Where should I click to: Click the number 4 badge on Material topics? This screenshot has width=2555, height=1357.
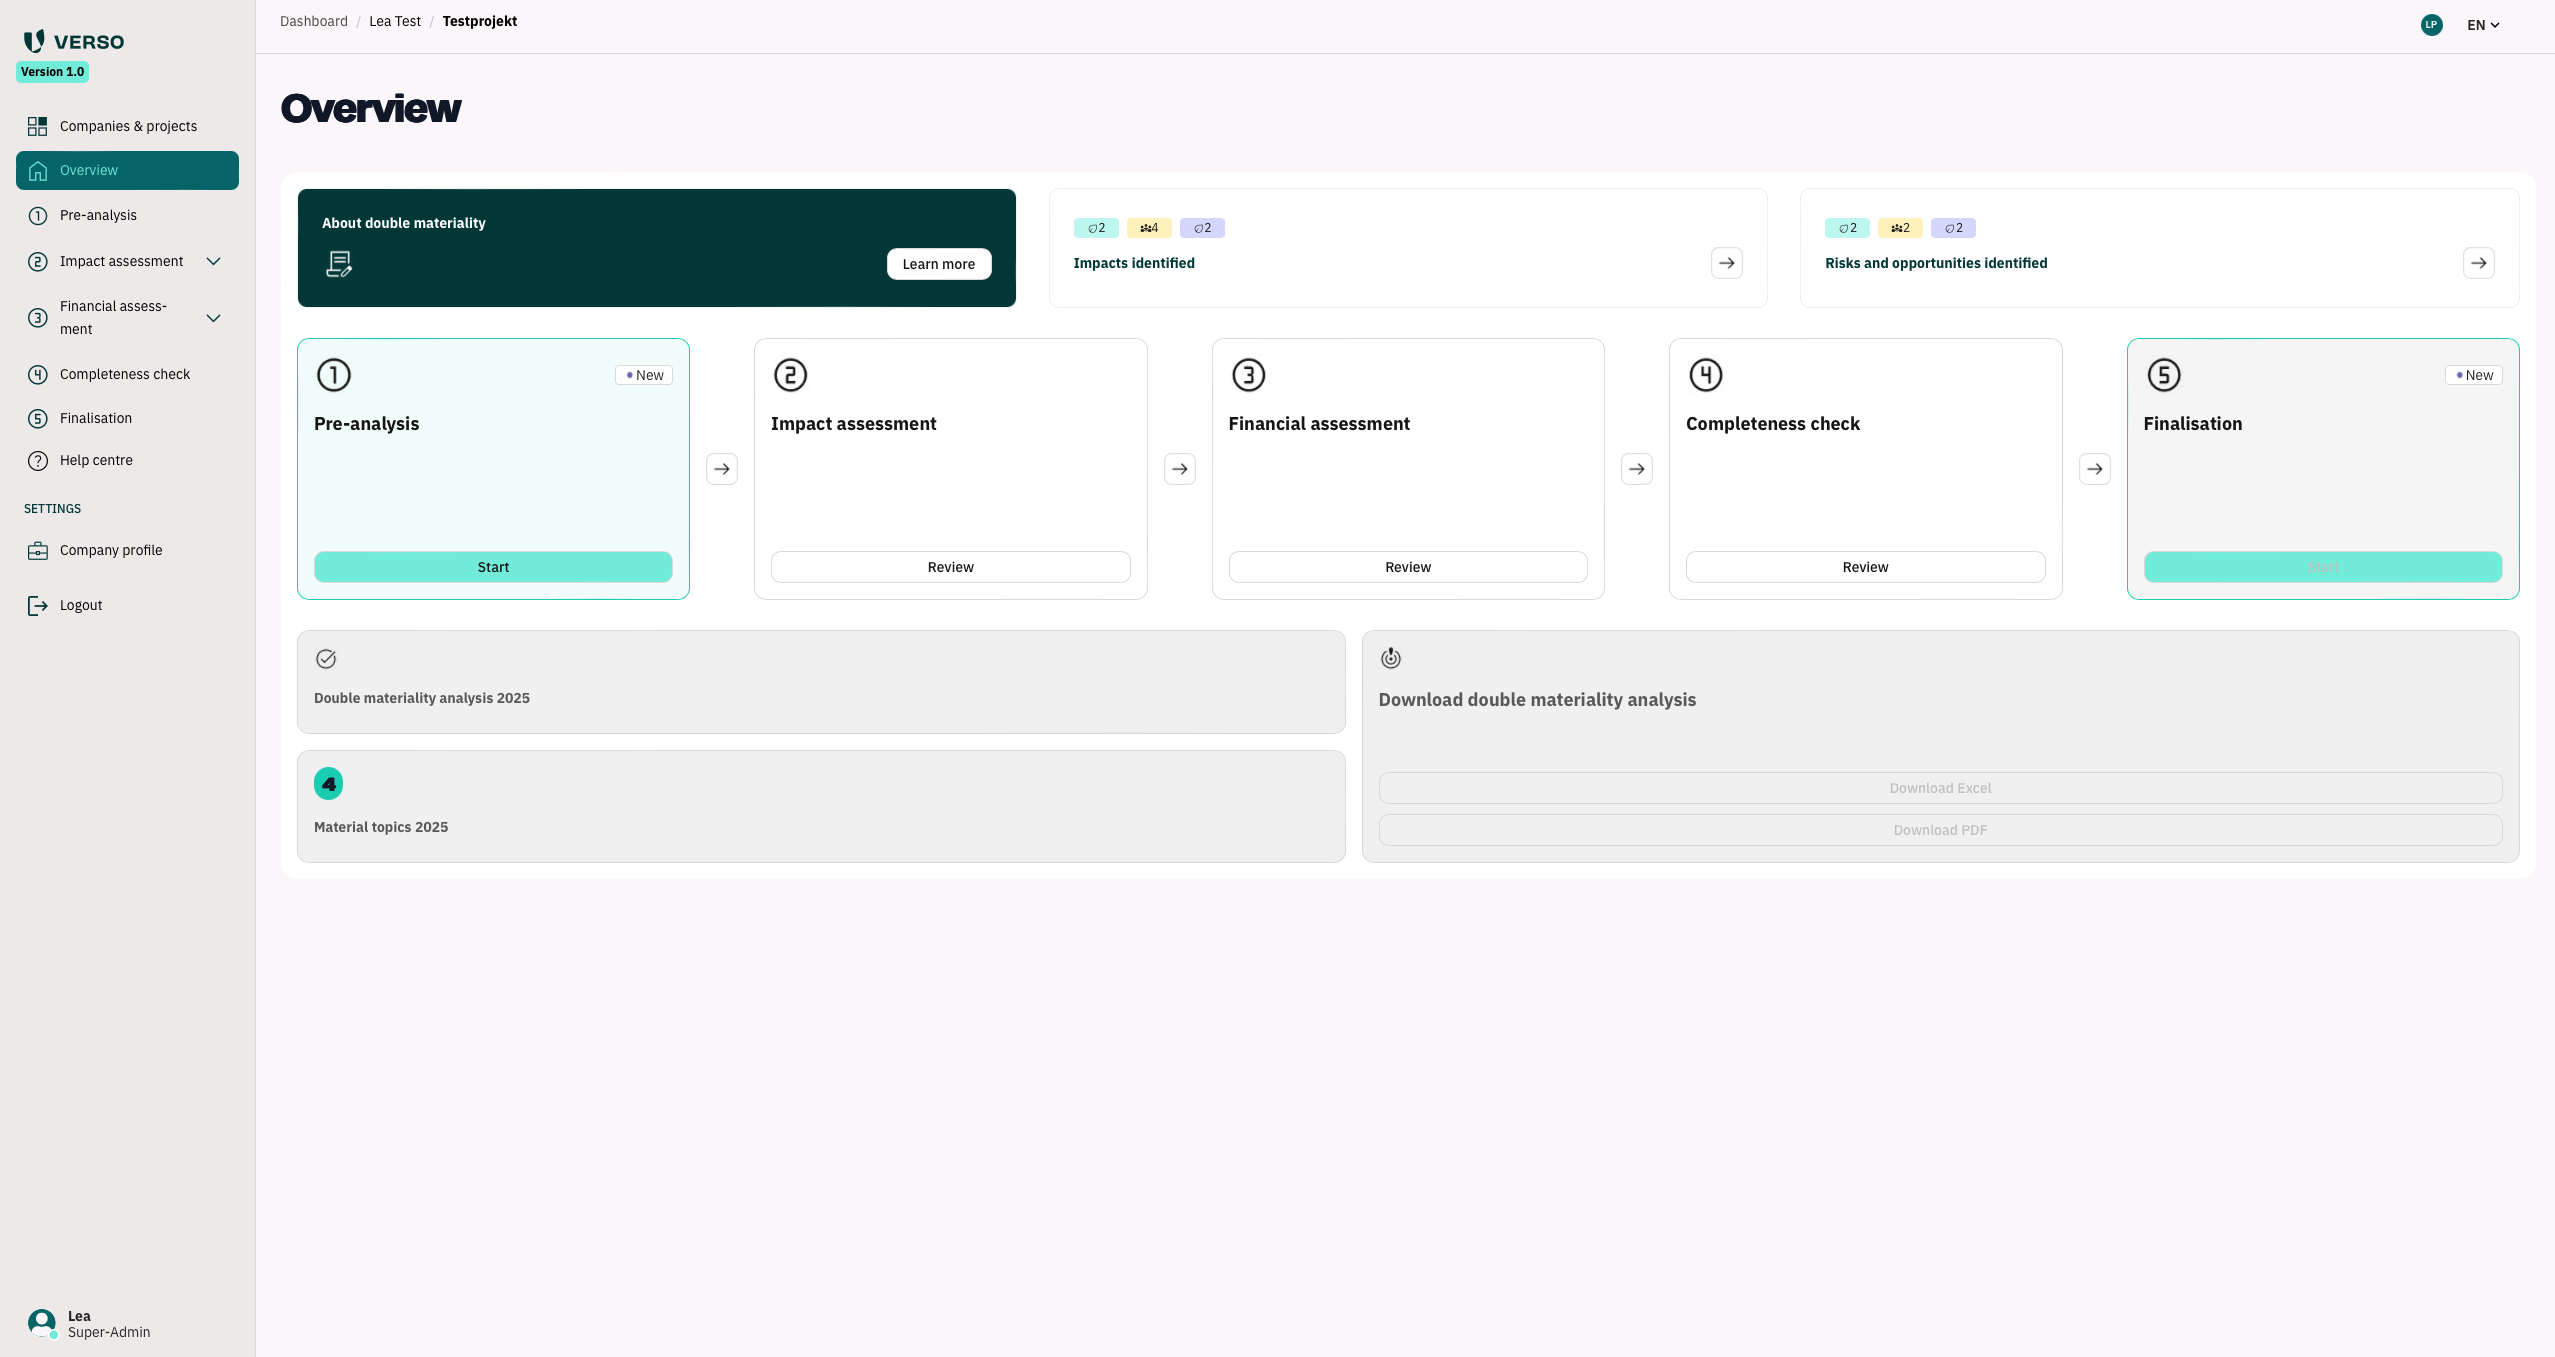coord(329,784)
